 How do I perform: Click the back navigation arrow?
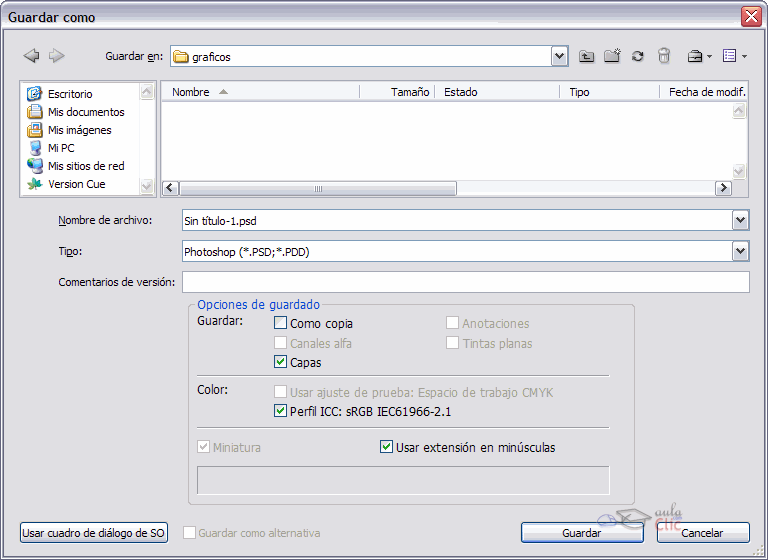tap(31, 56)
